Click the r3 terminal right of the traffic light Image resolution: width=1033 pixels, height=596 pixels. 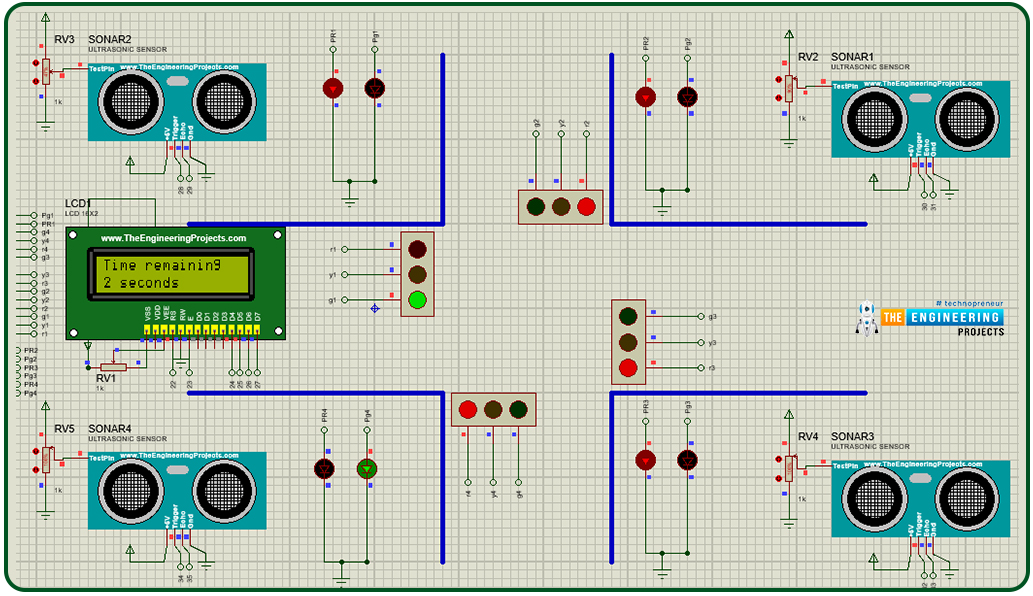[x=701, y=368]
